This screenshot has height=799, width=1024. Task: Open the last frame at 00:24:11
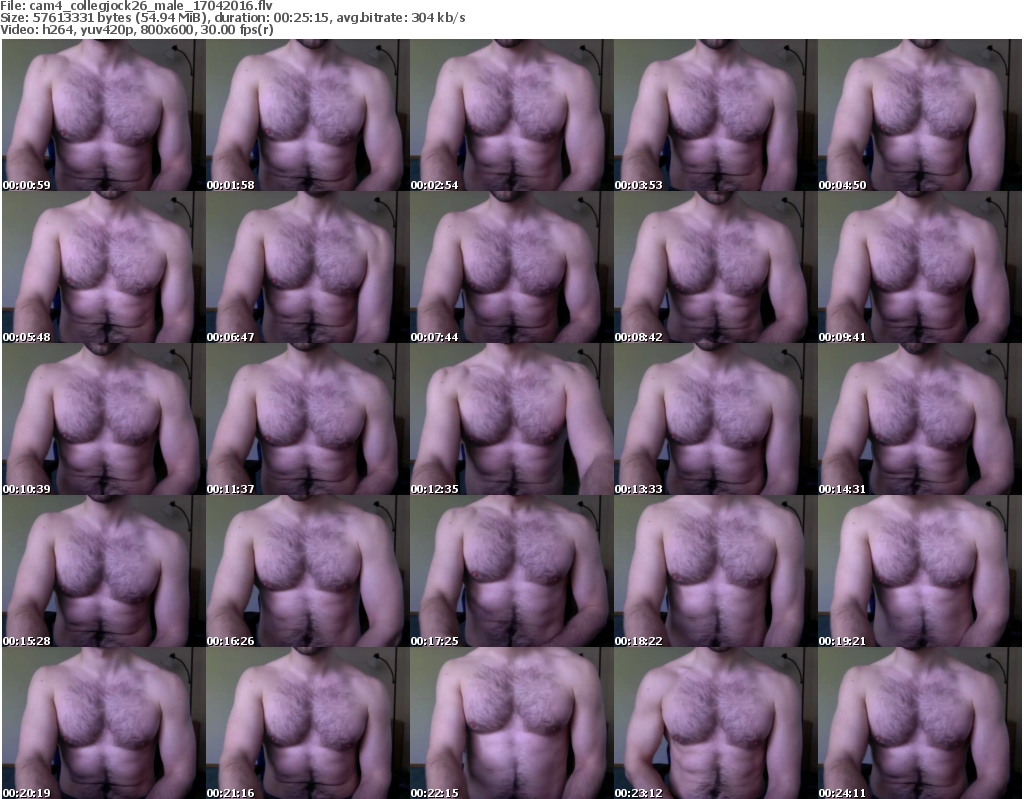(920, 723)
